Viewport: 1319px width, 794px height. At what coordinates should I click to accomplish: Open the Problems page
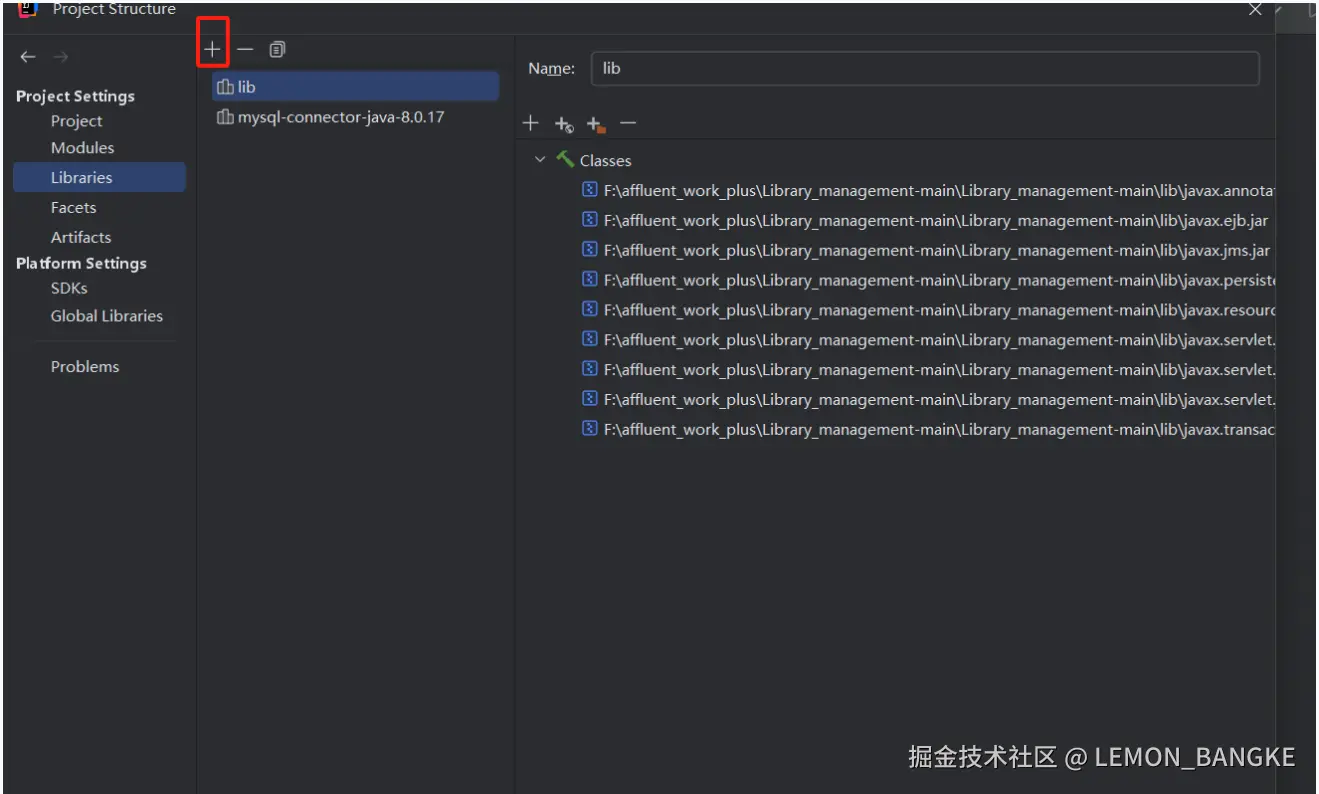coord(85,367)
